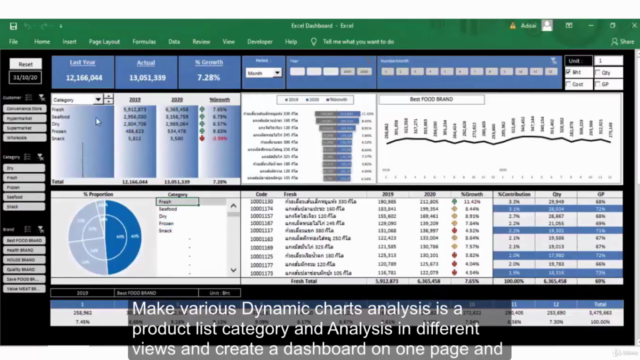Click the Reset button

25,64
